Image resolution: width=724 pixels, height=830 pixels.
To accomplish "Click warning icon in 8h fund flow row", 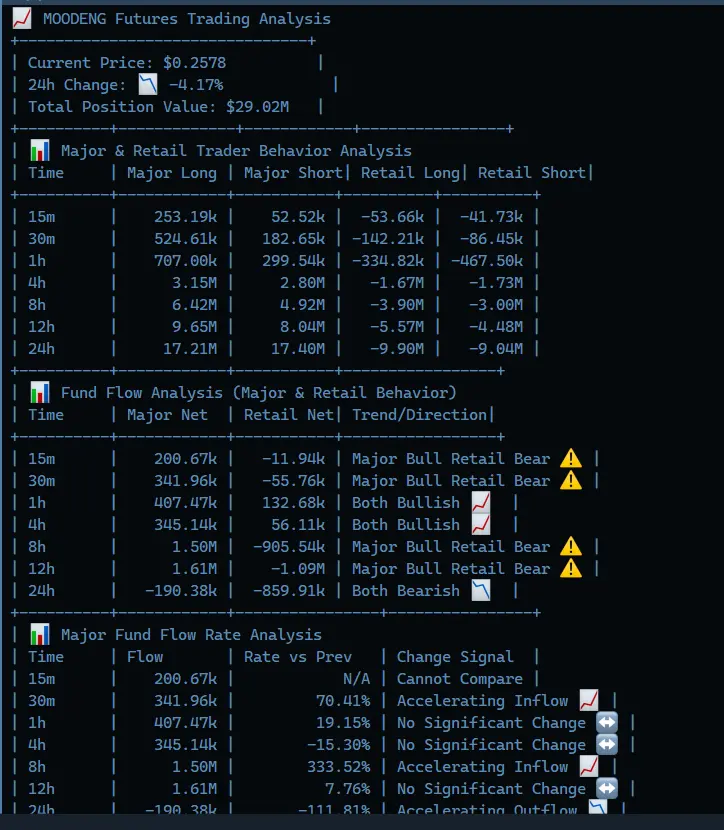I will pyautogui.click(x=571, y=546).
